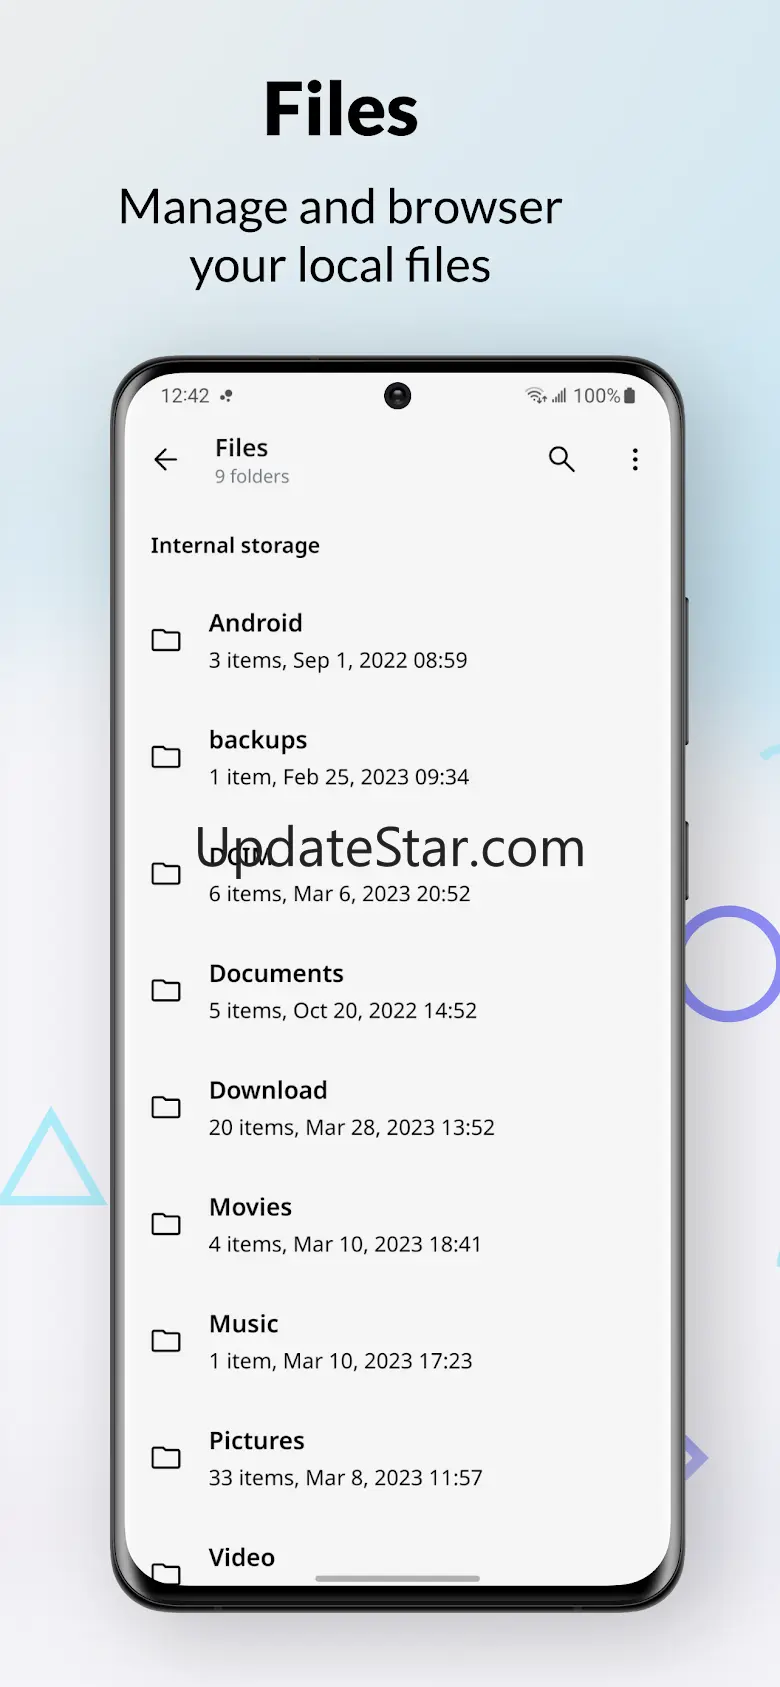Open the Video folder name
This screenshot has width=780, height=1687.
[242, 1557]
